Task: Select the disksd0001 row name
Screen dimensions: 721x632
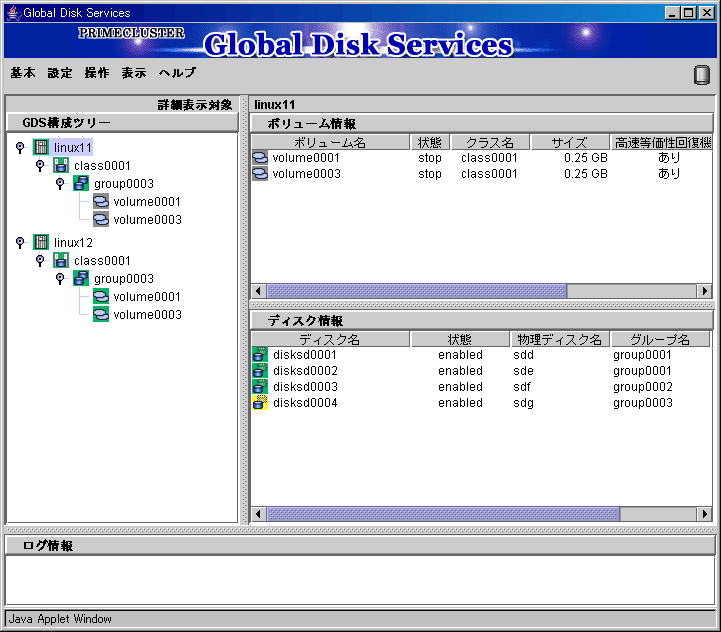Action: click(304, 355)
